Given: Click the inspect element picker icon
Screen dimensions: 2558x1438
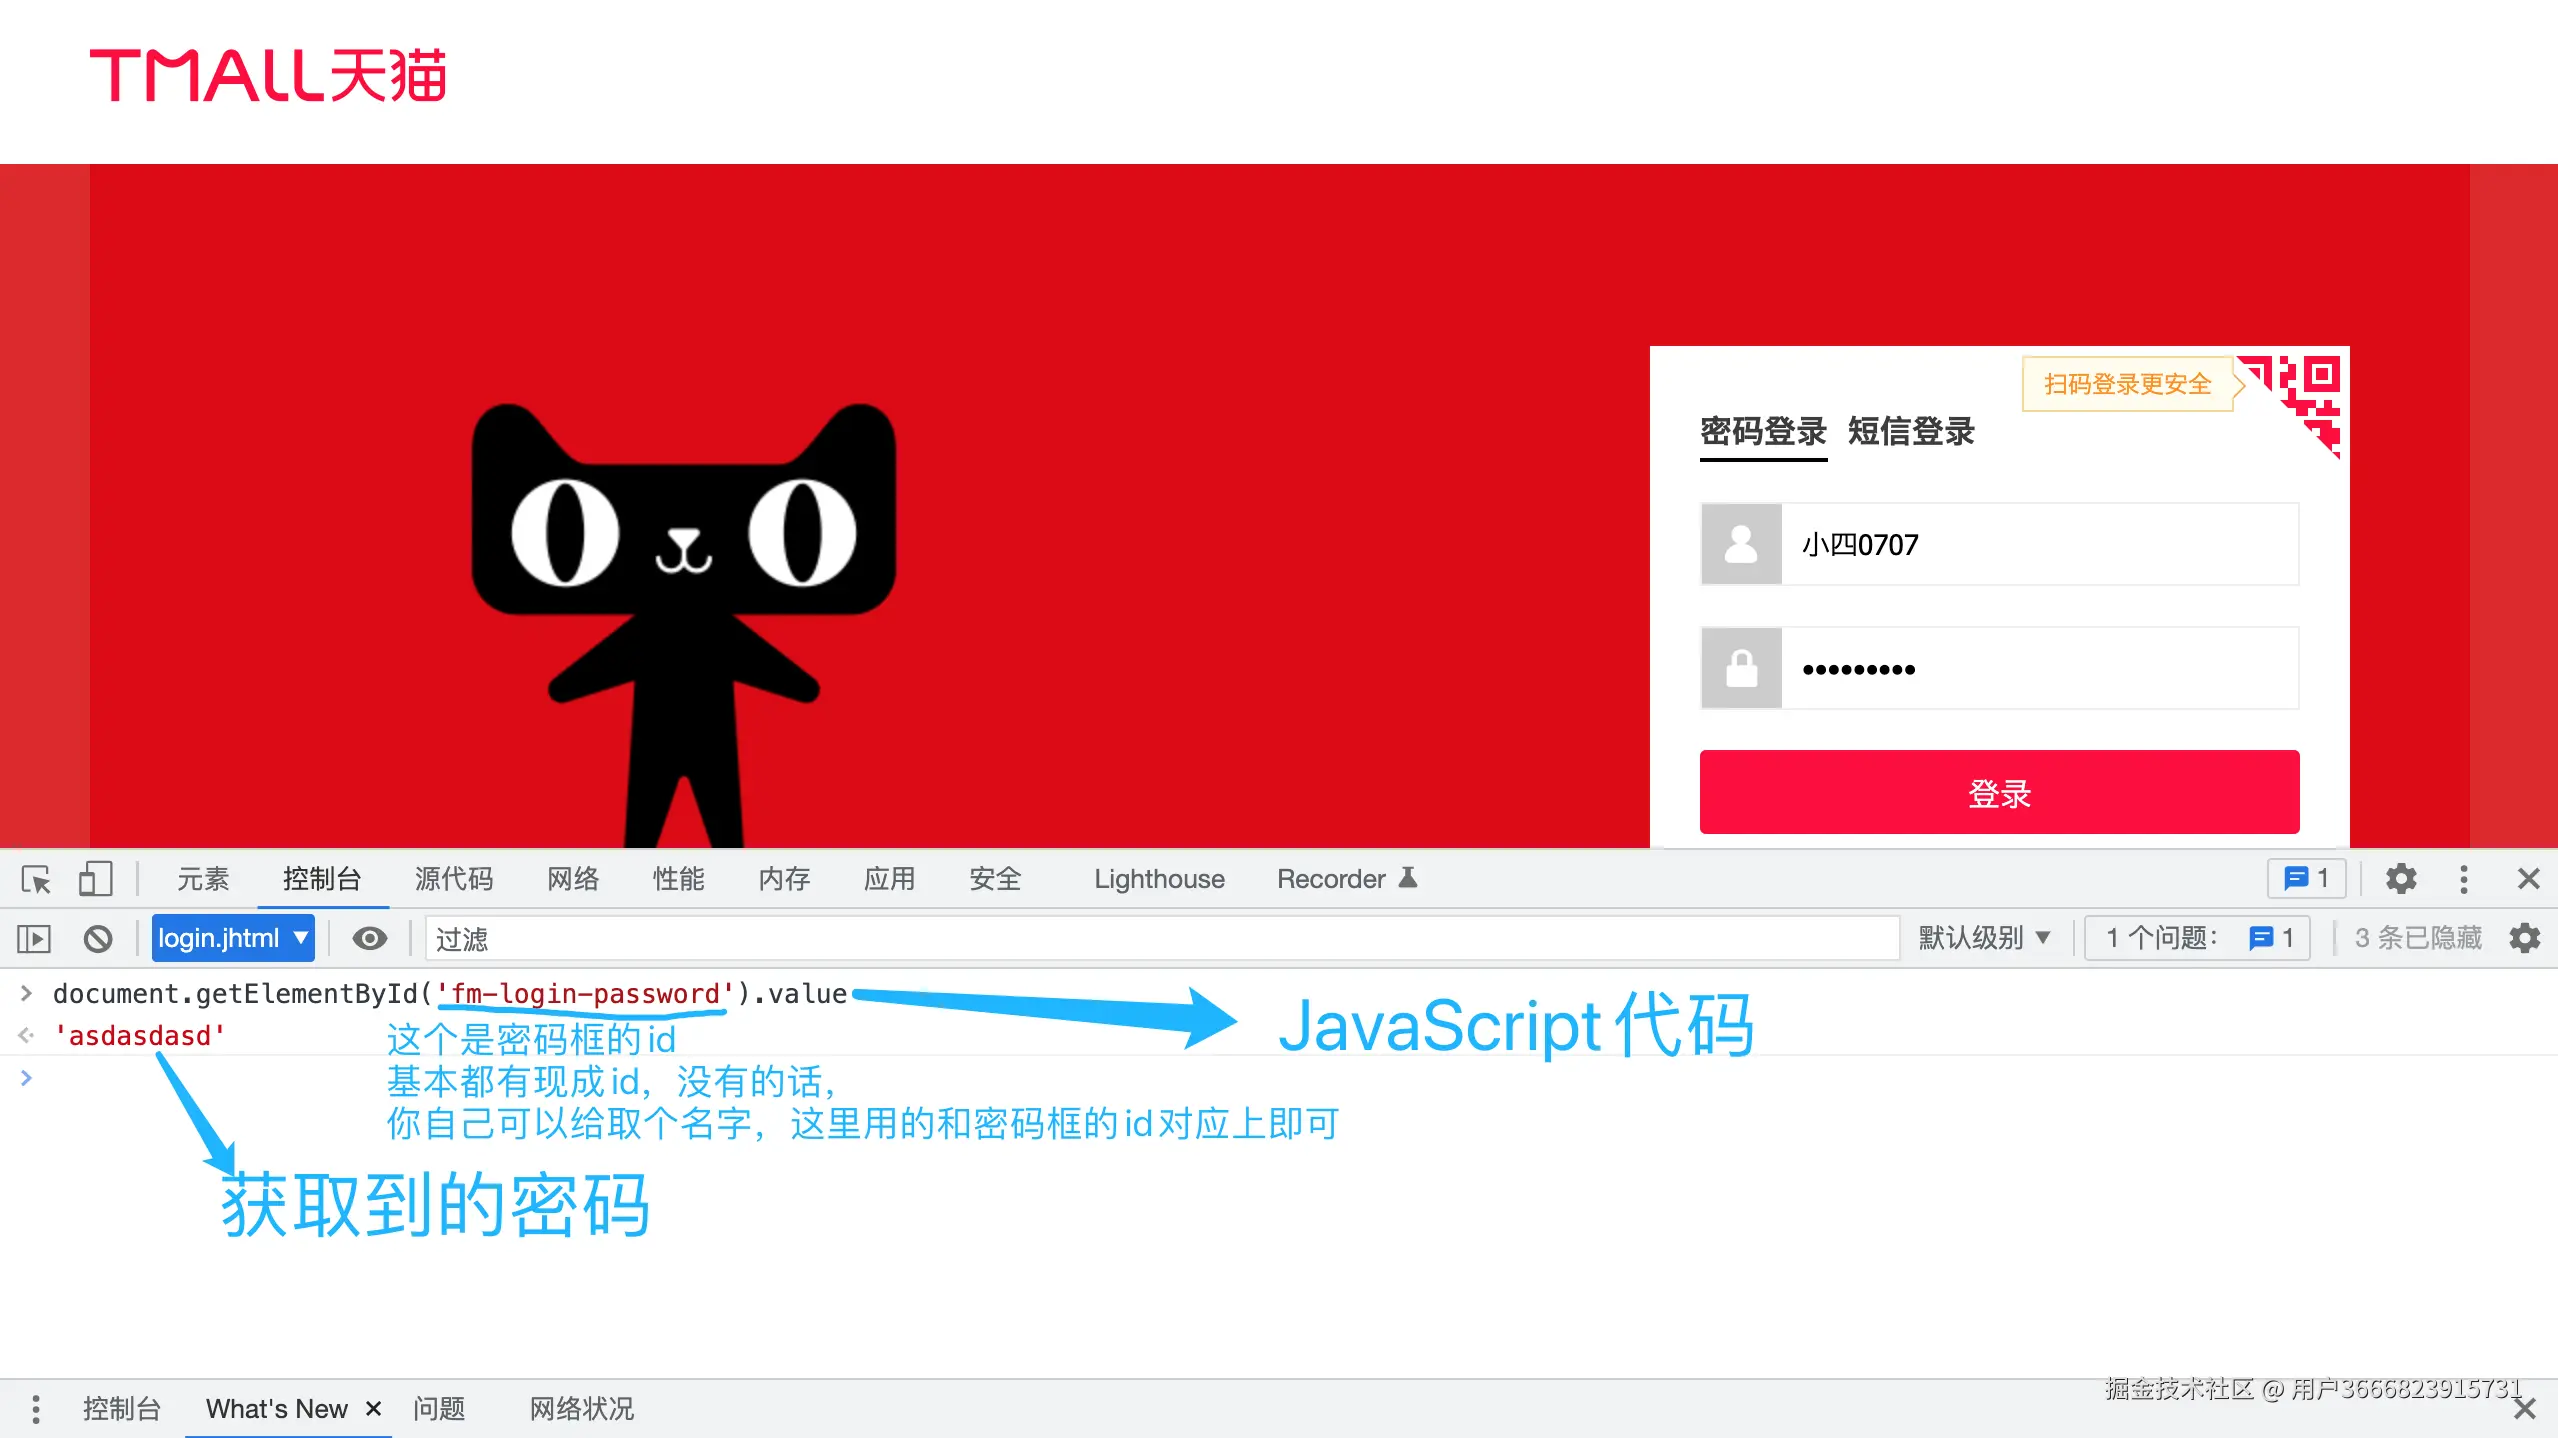Looking at the screenshot, I should 36,879.
